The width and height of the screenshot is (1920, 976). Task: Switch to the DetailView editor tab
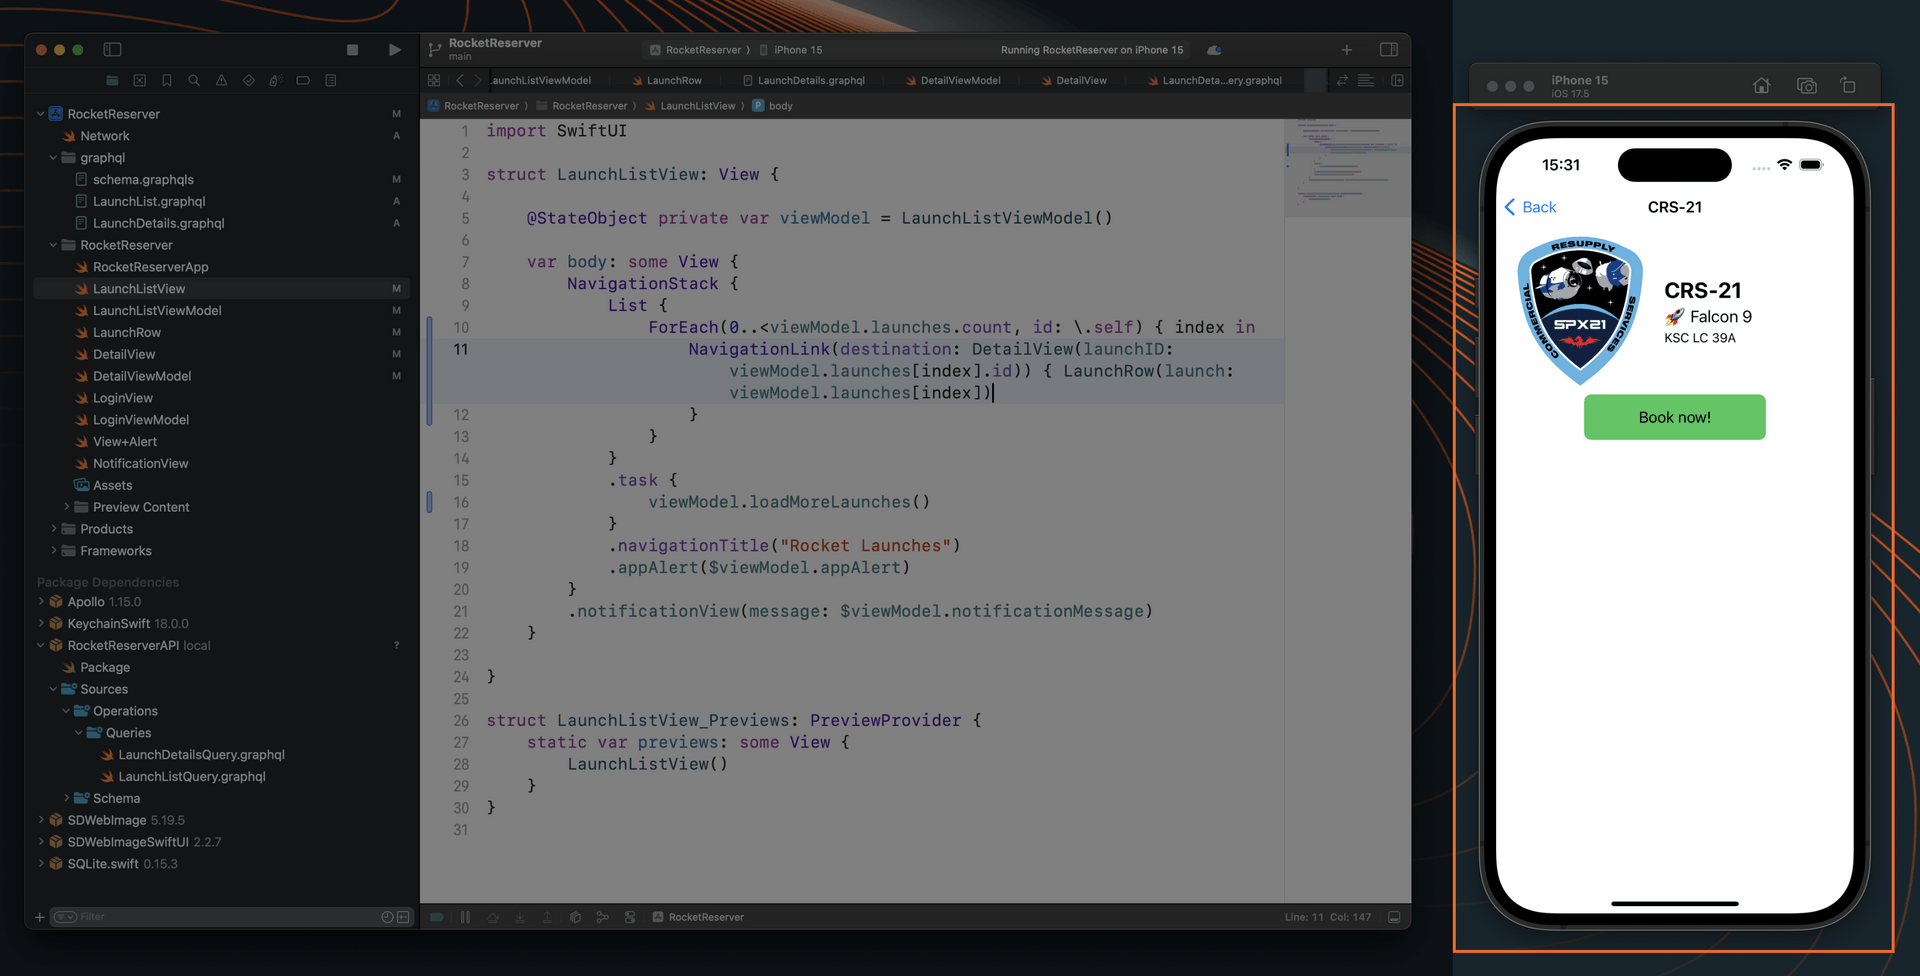click(1083, 80)
